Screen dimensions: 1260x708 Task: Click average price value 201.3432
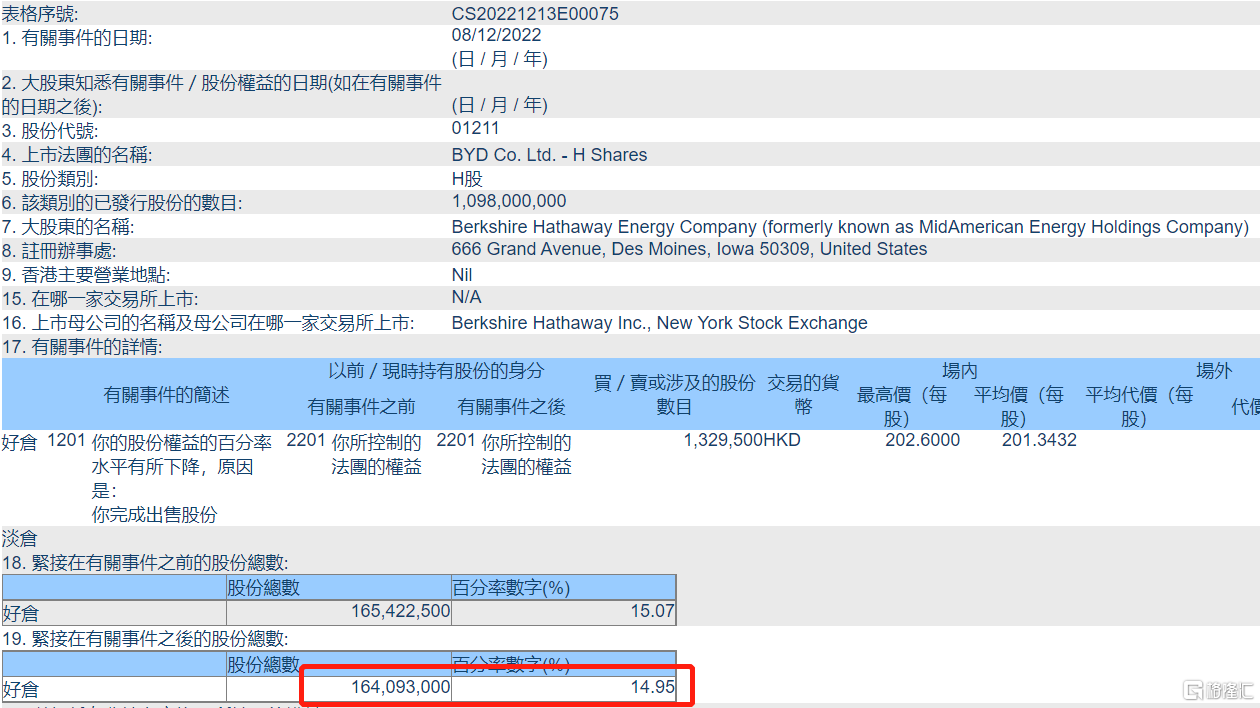point(1039,440)
